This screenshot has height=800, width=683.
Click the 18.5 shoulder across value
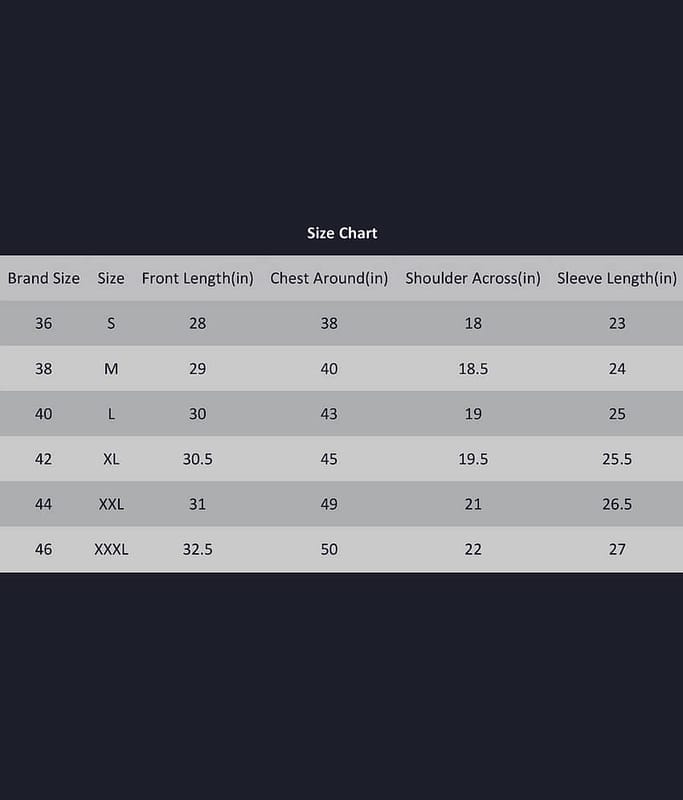coord(473,368)
